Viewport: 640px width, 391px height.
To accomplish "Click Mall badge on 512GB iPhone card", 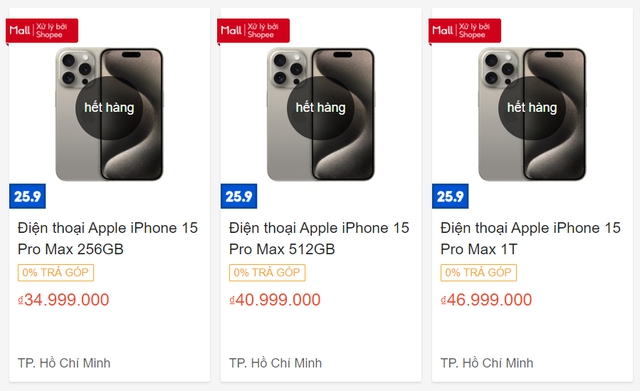I will tap(253, 31).
